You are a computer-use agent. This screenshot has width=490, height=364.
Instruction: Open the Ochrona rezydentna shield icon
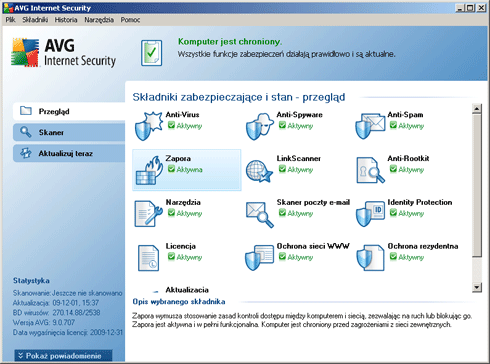coord(370,258)
